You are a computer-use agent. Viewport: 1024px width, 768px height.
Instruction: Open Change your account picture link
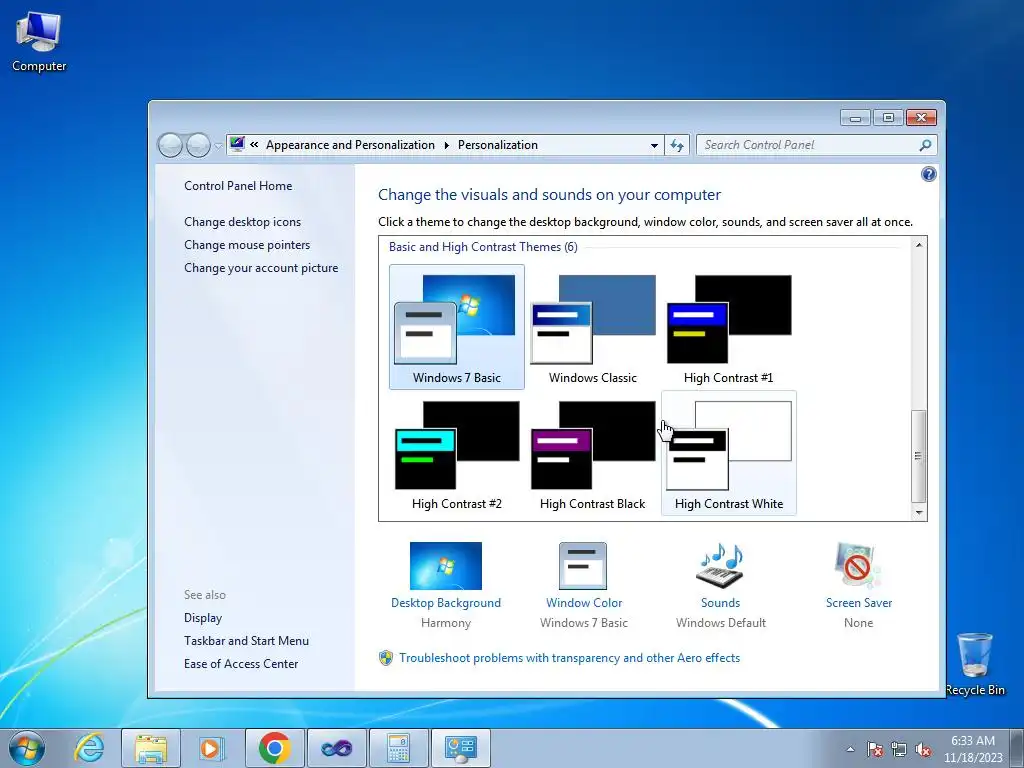coord(261,268)
